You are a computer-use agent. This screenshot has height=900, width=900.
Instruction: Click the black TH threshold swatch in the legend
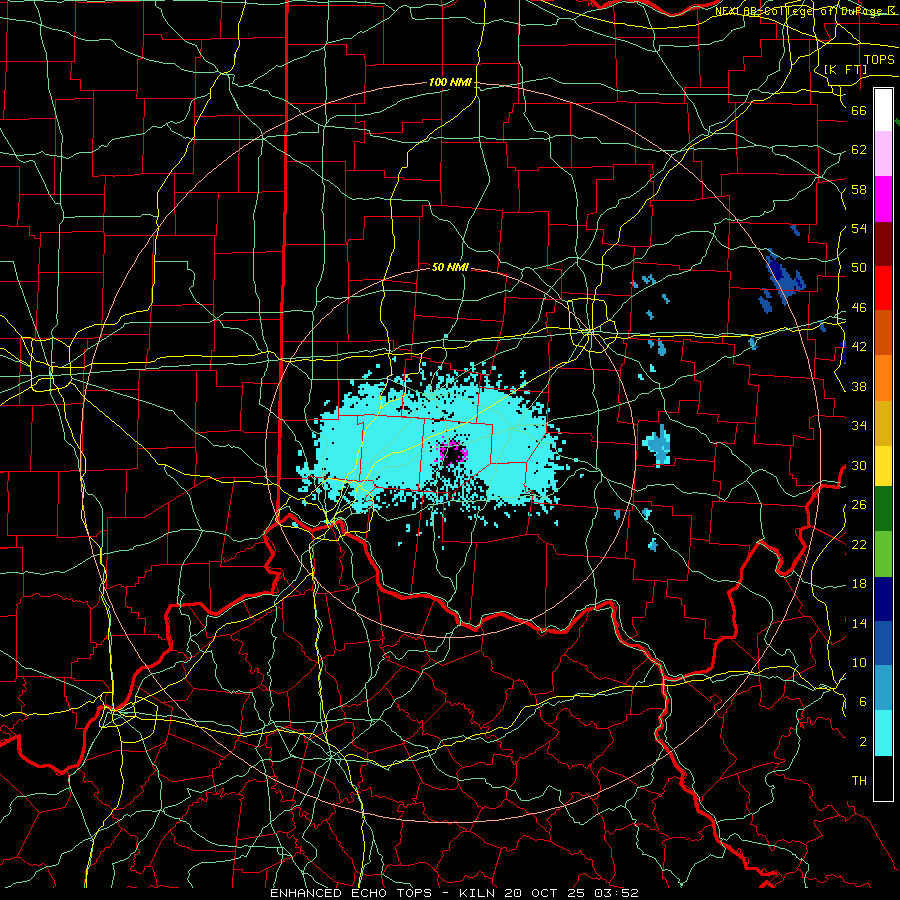pos(883,778)
